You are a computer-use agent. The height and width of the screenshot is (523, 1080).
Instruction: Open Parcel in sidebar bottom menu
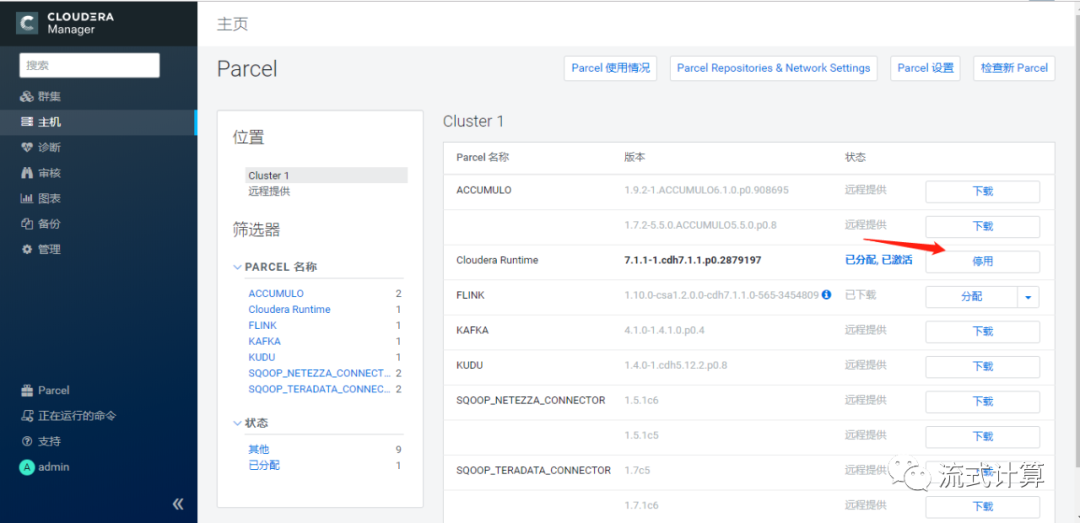pos(54,390)
